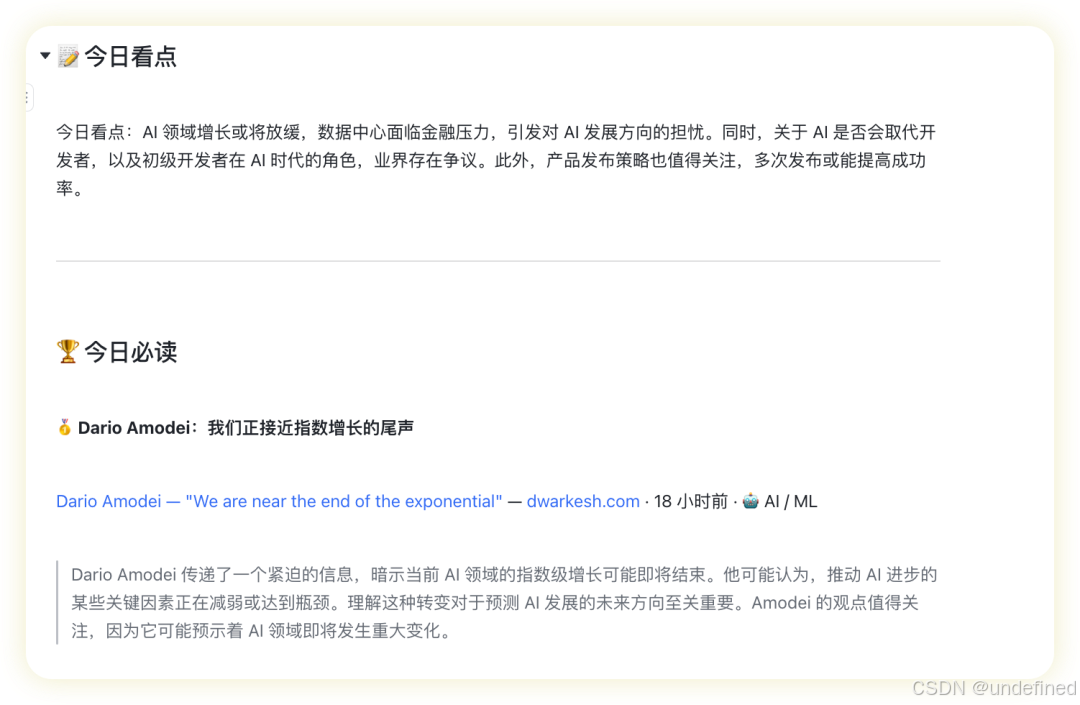Viewport: 1080px width, 705px height.
Task: Collapse the 今日看点 section triangle
Action: click(x=45, y=56)
